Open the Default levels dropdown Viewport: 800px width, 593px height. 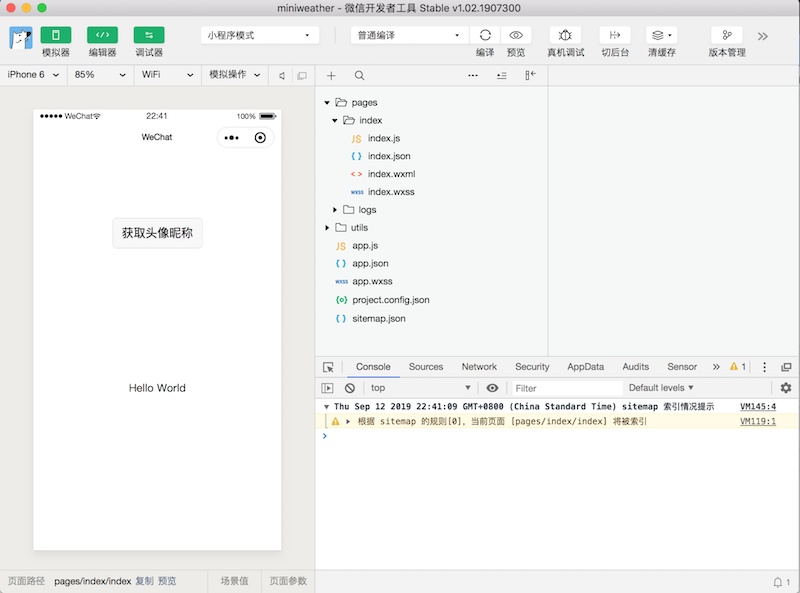661,388
